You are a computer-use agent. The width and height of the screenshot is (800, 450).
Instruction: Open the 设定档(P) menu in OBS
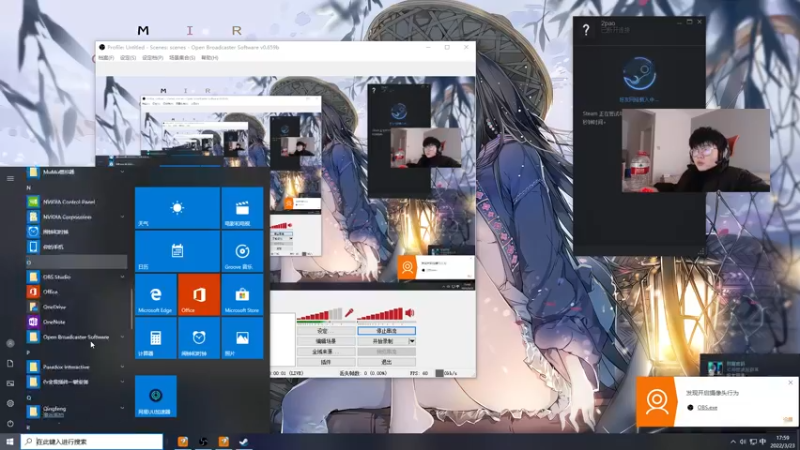coord(153,58)
